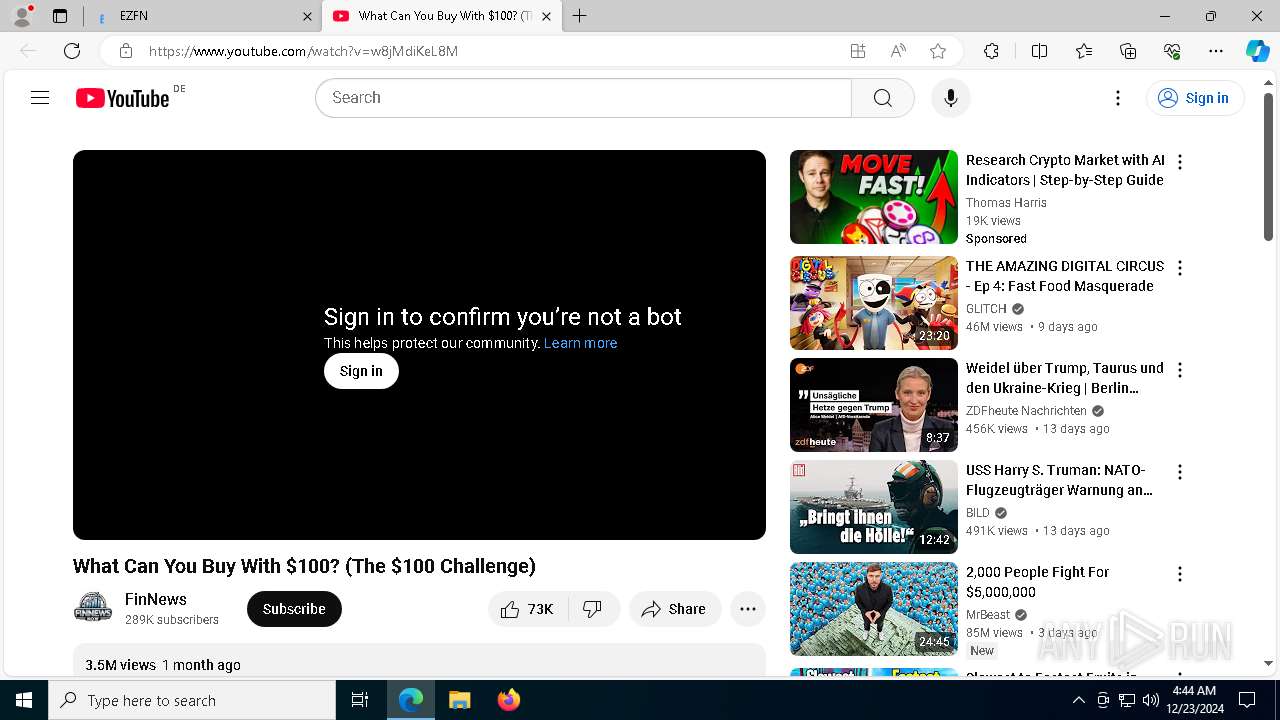Open Edge collections
Viewport: 1280px width, 720px height.
(1128, 51)
